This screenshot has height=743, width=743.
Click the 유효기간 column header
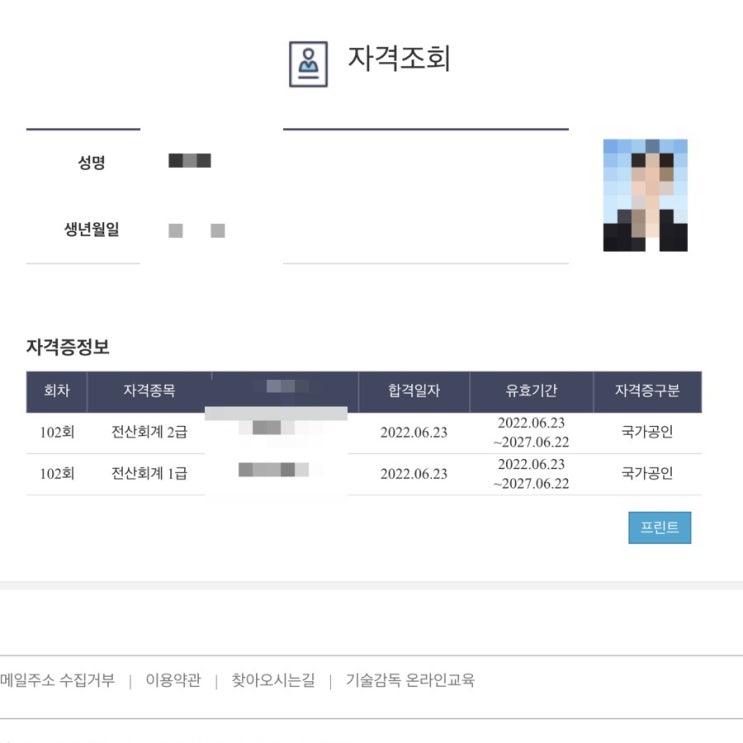pyautogui.click(x=531, y=391)
